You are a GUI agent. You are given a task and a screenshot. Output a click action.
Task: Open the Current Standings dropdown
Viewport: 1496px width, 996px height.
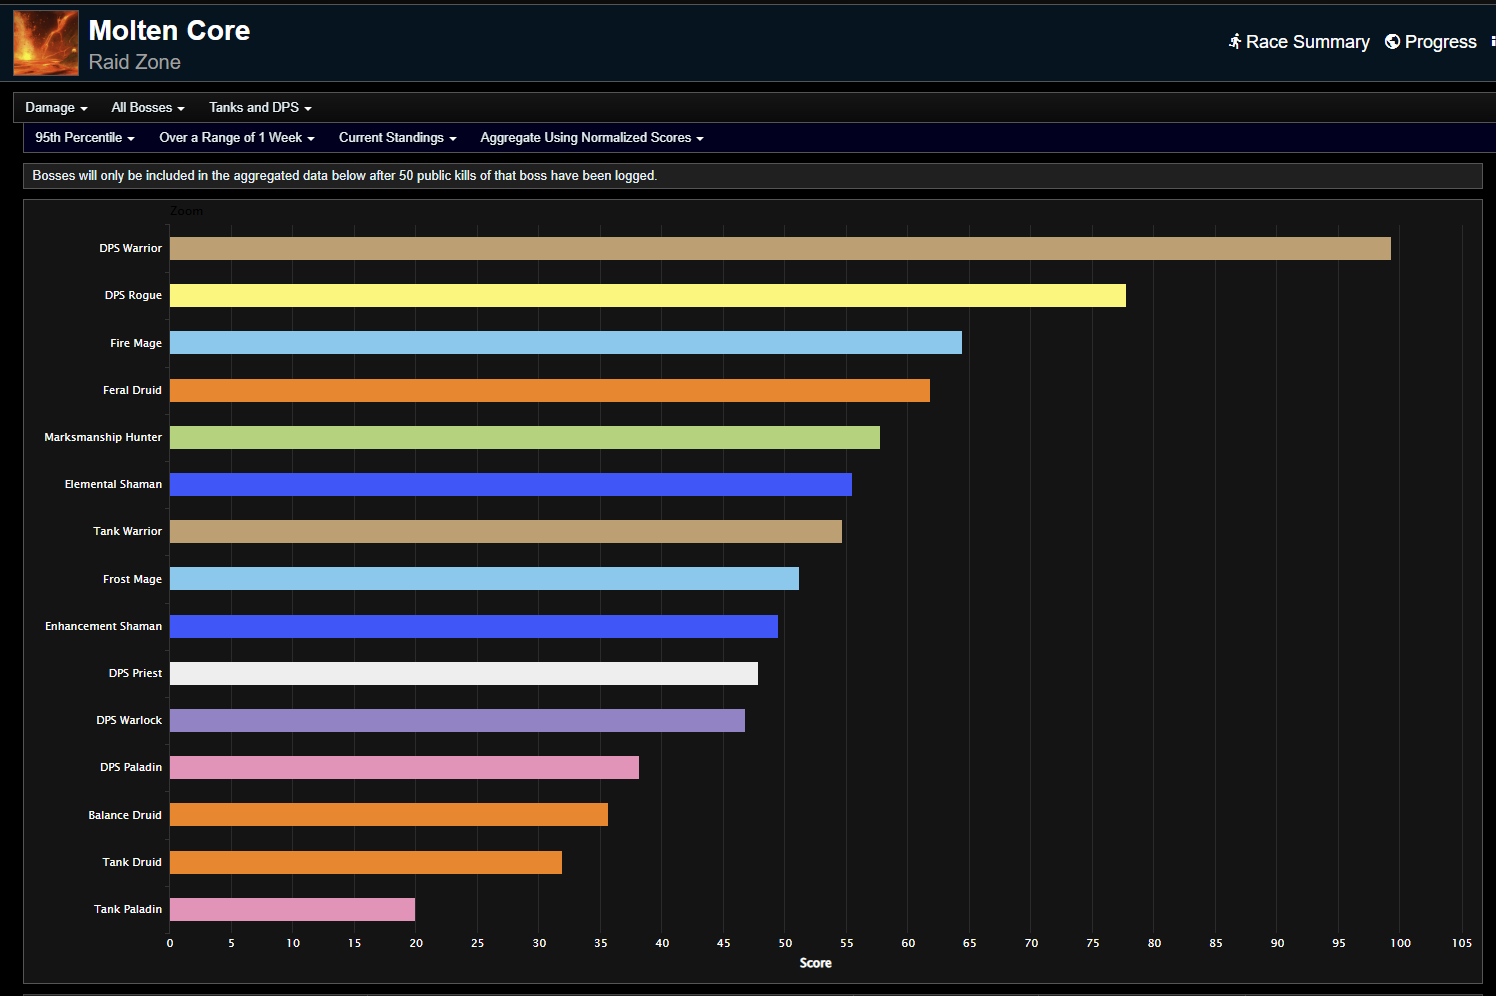(x=397, y=137)
